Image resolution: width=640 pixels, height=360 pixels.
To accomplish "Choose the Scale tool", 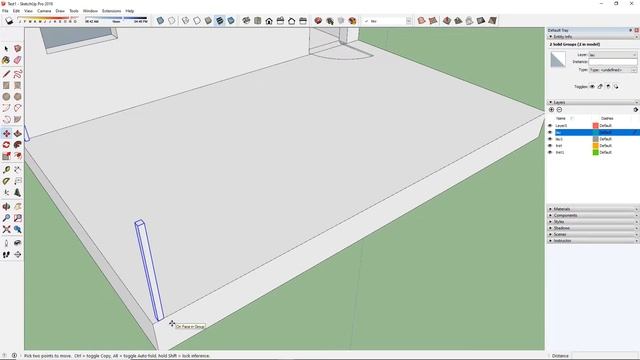I will (x=6, y=156).
